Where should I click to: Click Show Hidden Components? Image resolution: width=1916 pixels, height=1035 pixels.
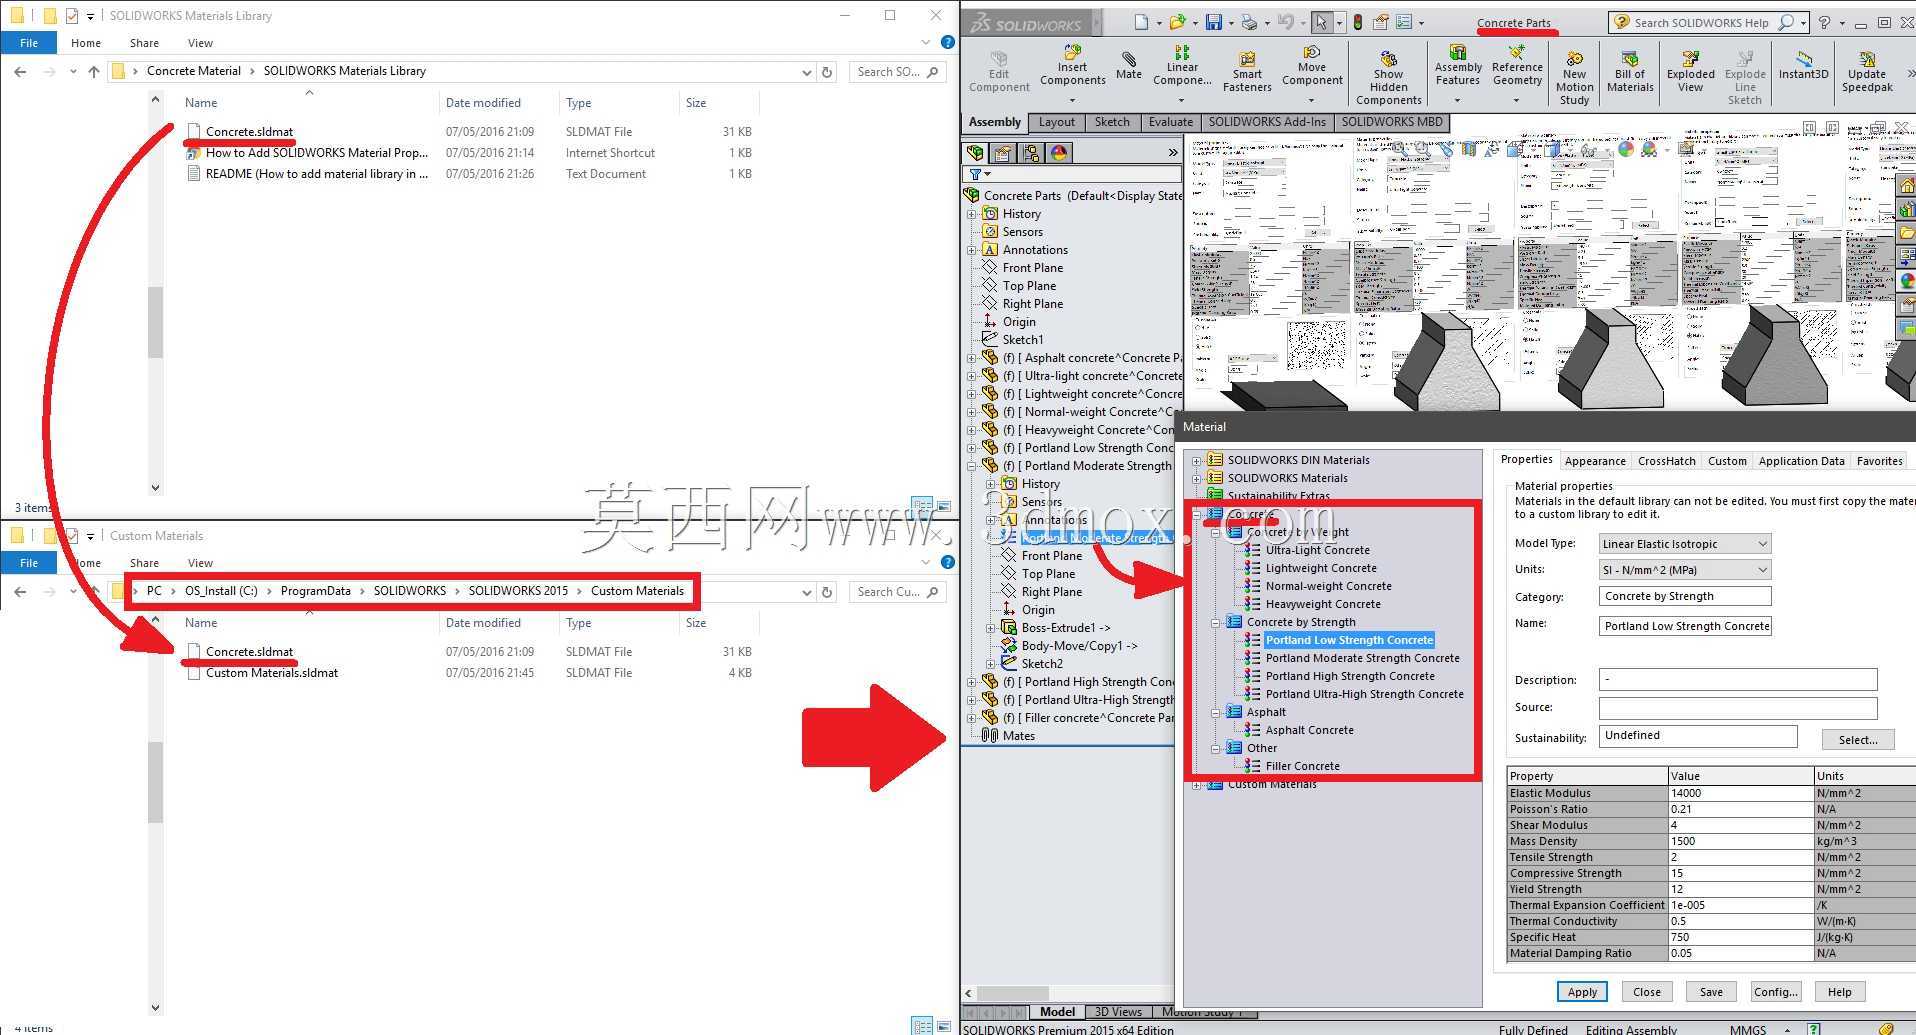pyautogui.click(x=1388, y=78)
